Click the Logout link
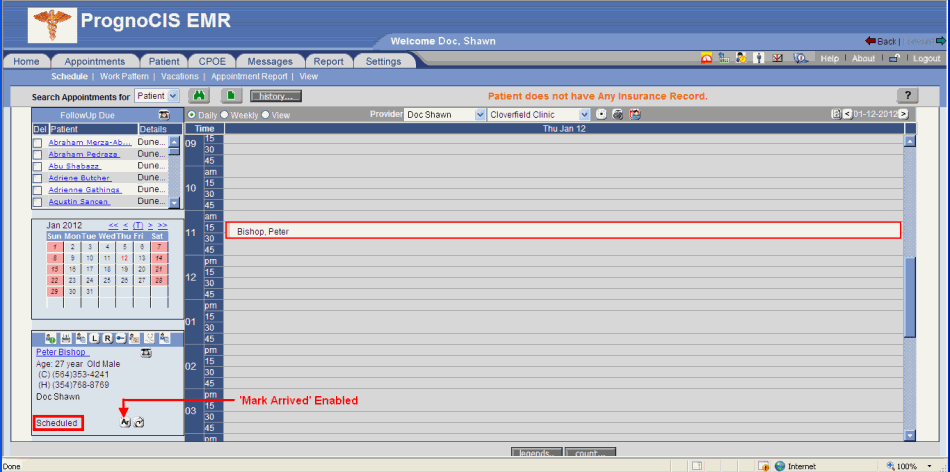The height and width of the screenshot is (472, 950). (926, 59)
